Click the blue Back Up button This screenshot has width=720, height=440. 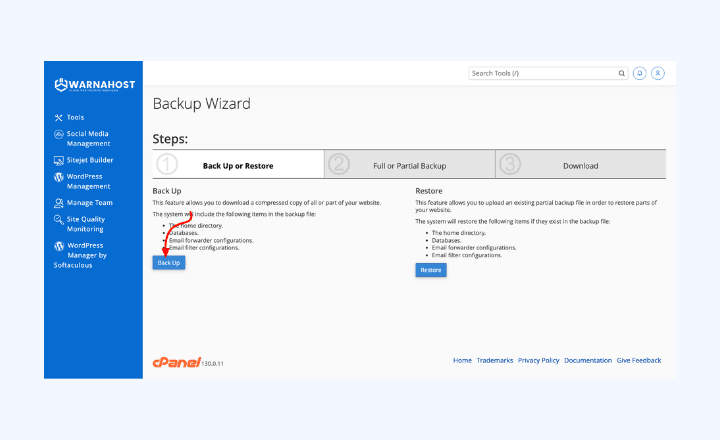tap(169, 263)
